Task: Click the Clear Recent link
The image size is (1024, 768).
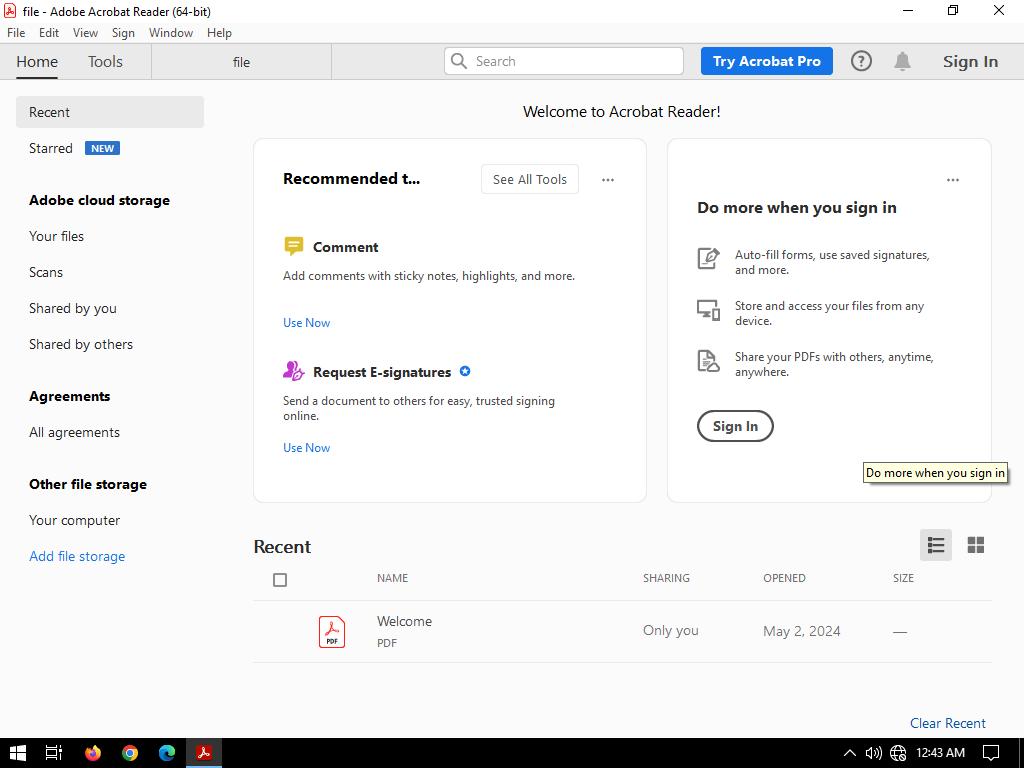Action: click(x=947, y=723)
